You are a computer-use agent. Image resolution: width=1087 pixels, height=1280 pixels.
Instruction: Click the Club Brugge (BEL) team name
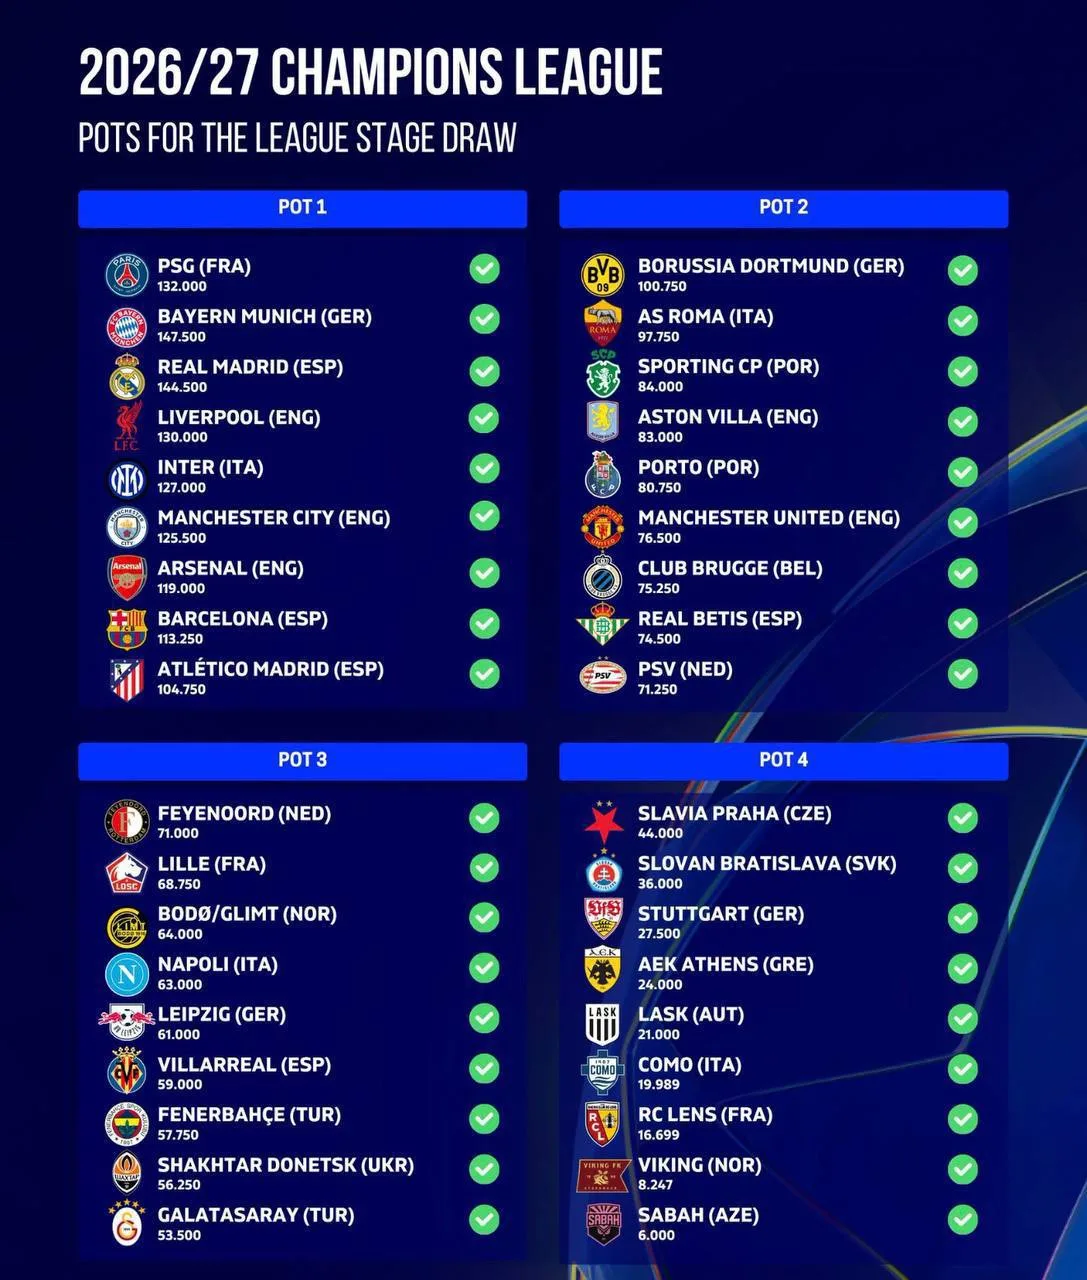click(730, 568)
